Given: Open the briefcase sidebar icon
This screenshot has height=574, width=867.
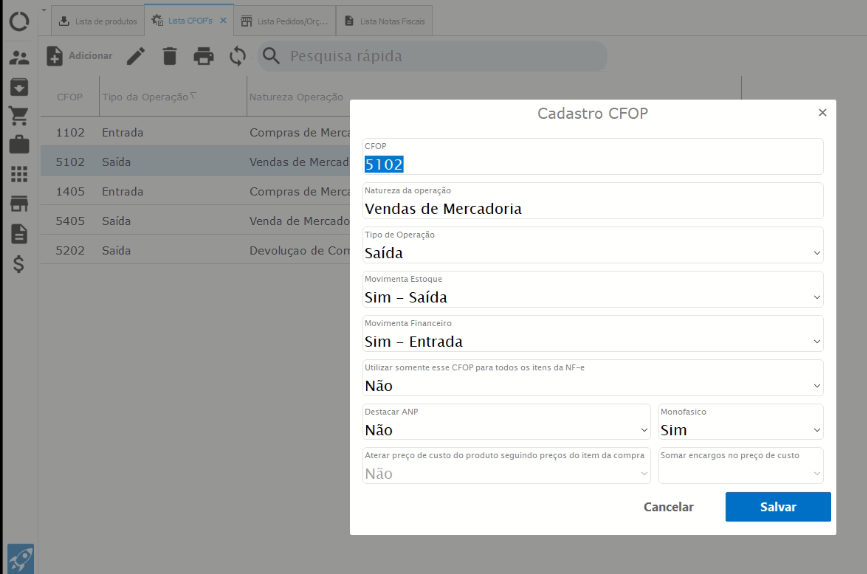Looking at the screenshot, I should 19,145.
